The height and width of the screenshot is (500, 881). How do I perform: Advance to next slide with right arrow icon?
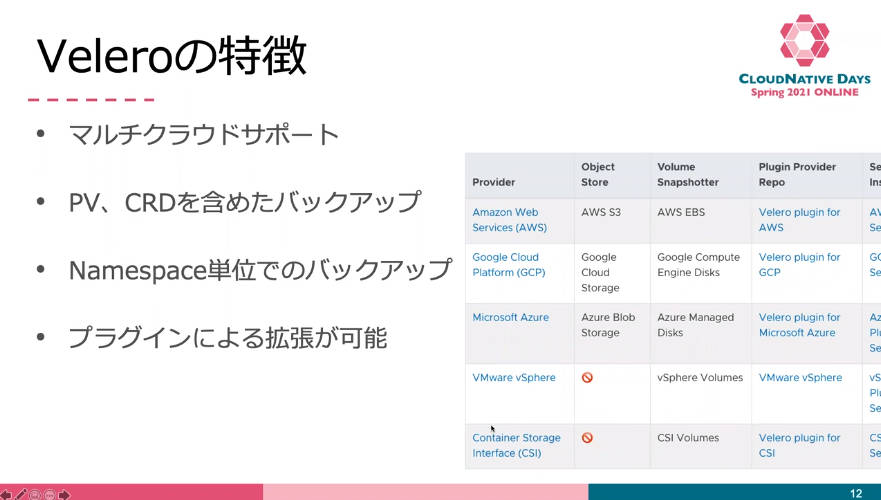pyautogui.click(x=64, y=495)
